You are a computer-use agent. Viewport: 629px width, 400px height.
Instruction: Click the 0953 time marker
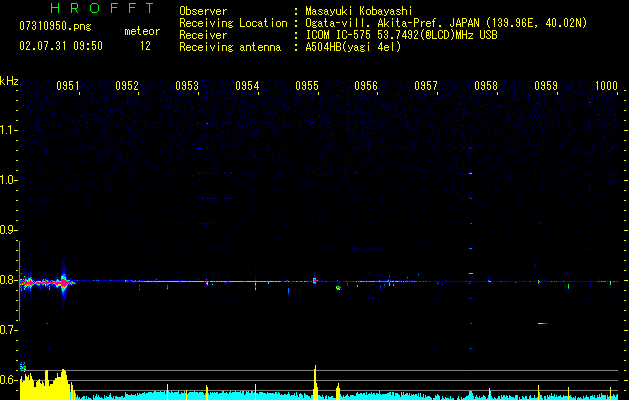pyautogui.click(x=187, y=86)
